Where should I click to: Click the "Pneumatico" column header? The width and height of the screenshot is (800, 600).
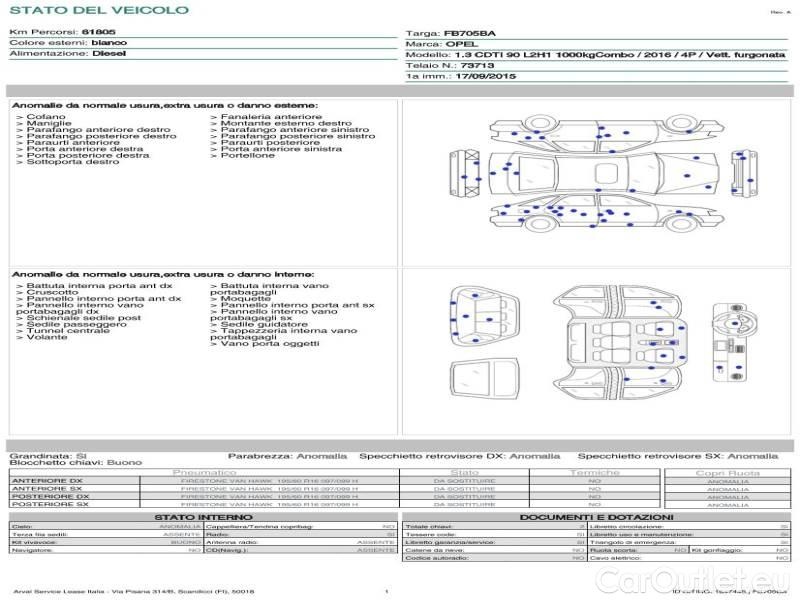click(x=205, y=472)
